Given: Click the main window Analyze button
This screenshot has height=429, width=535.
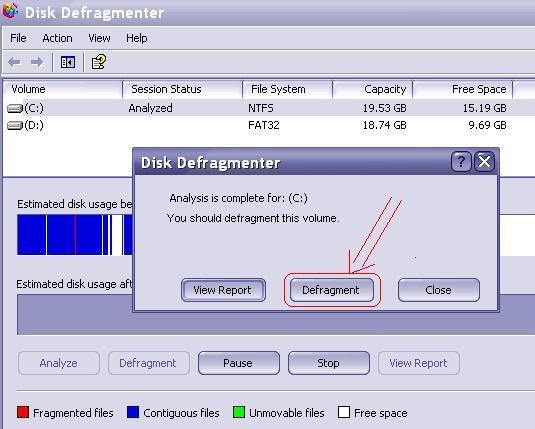Looking at the screenshot, I should click(59, 363).
